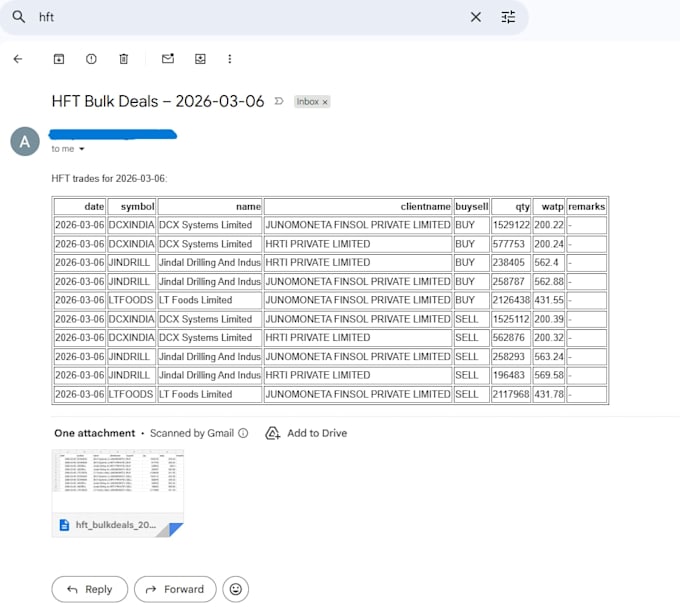
Task: Click the qty cell 577753
Action: point(511,244)
